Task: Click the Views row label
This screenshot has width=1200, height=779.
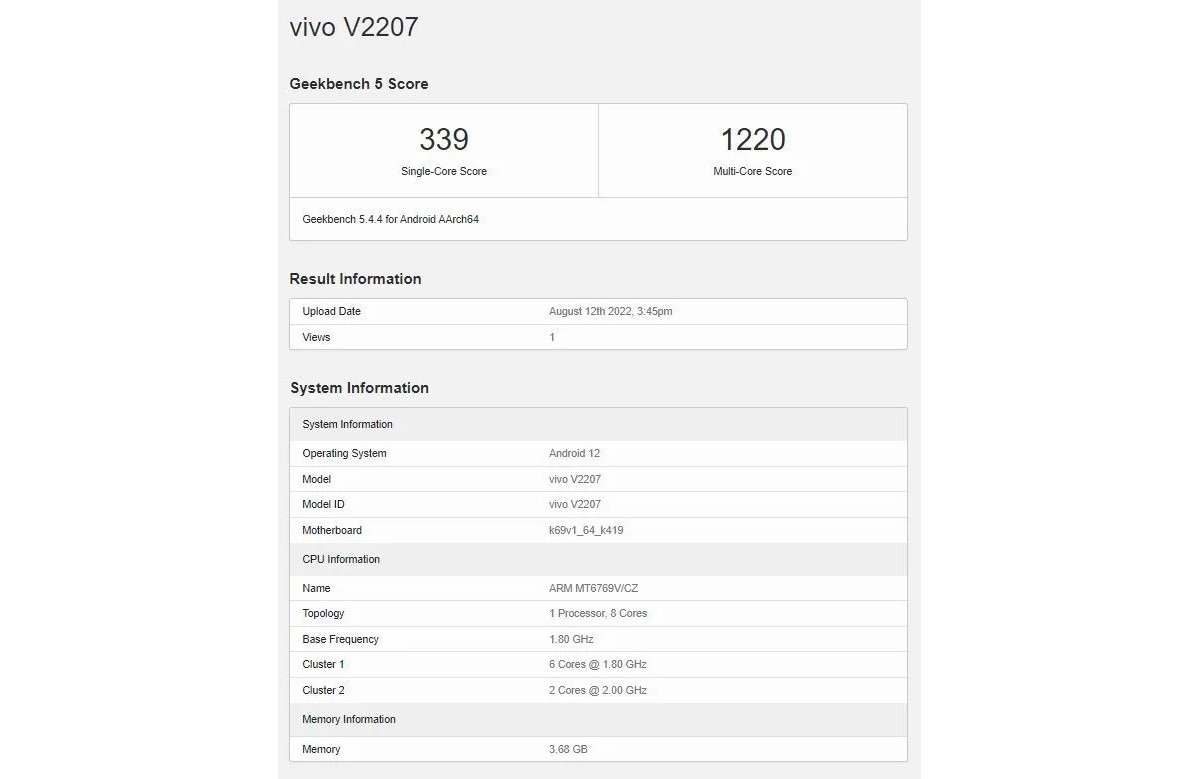Action: point(316,337)
